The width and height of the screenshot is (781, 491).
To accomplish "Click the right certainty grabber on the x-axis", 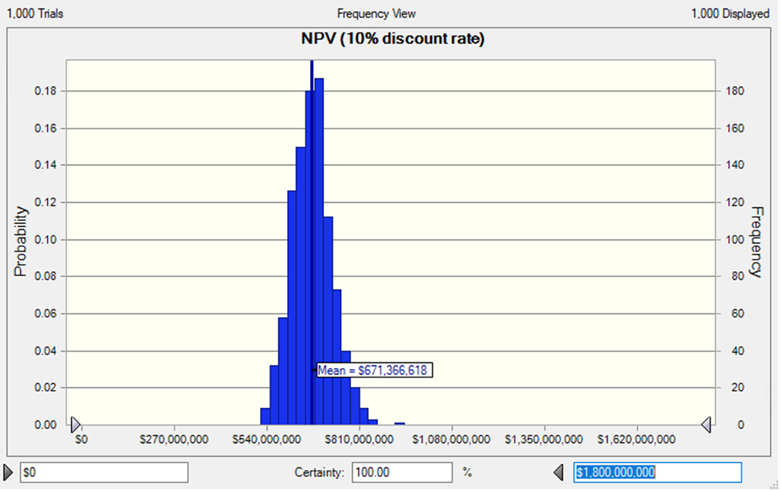I will (x=707, y=425).
